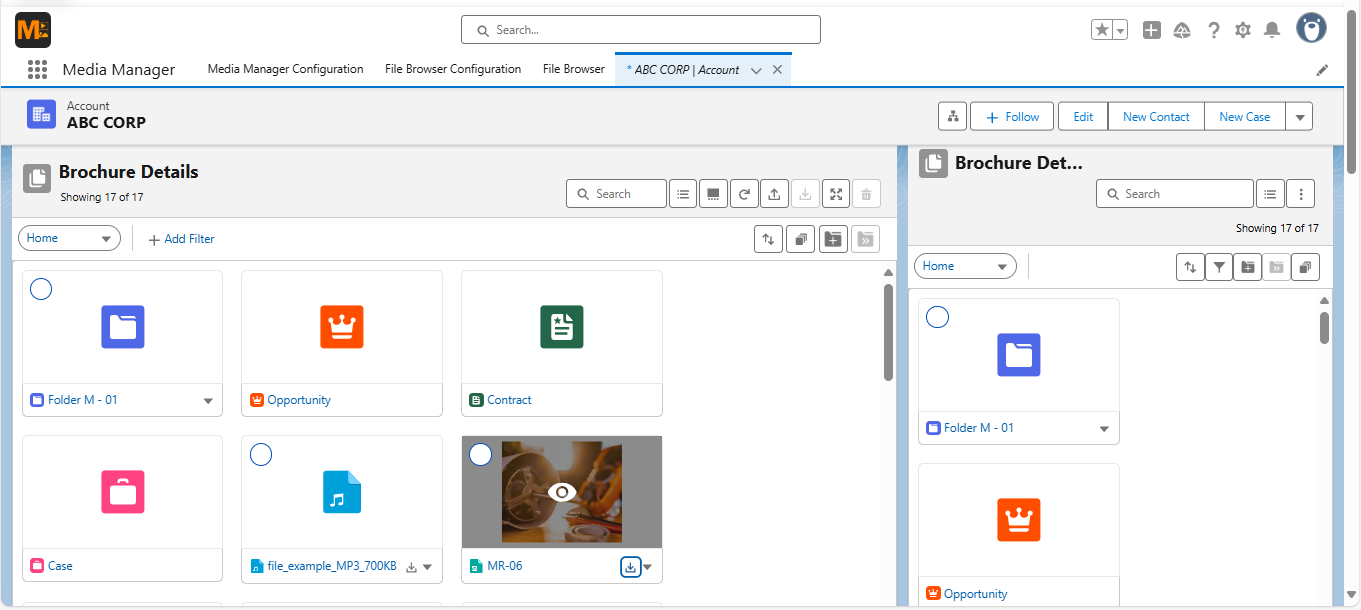The width and height of the screenshot is (1361, 610).
Task: Open Home folder dropdown in right panel
Action: pyautogui.click(x=965, y=266)
